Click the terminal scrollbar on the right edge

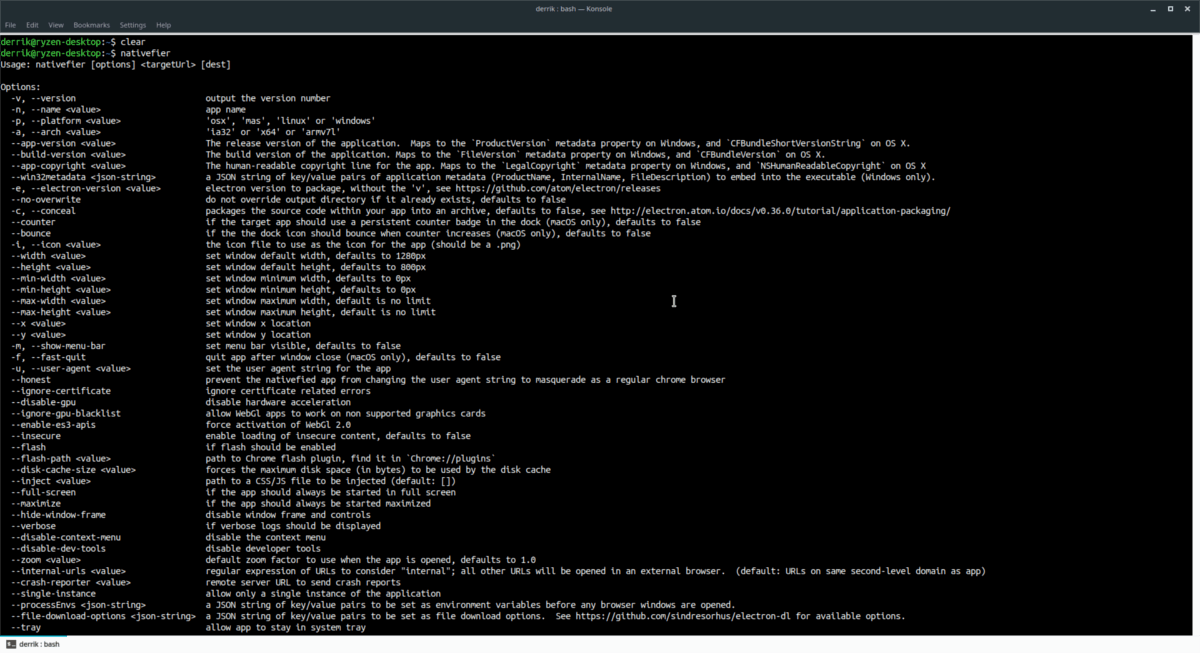[x=1196, y=335]
